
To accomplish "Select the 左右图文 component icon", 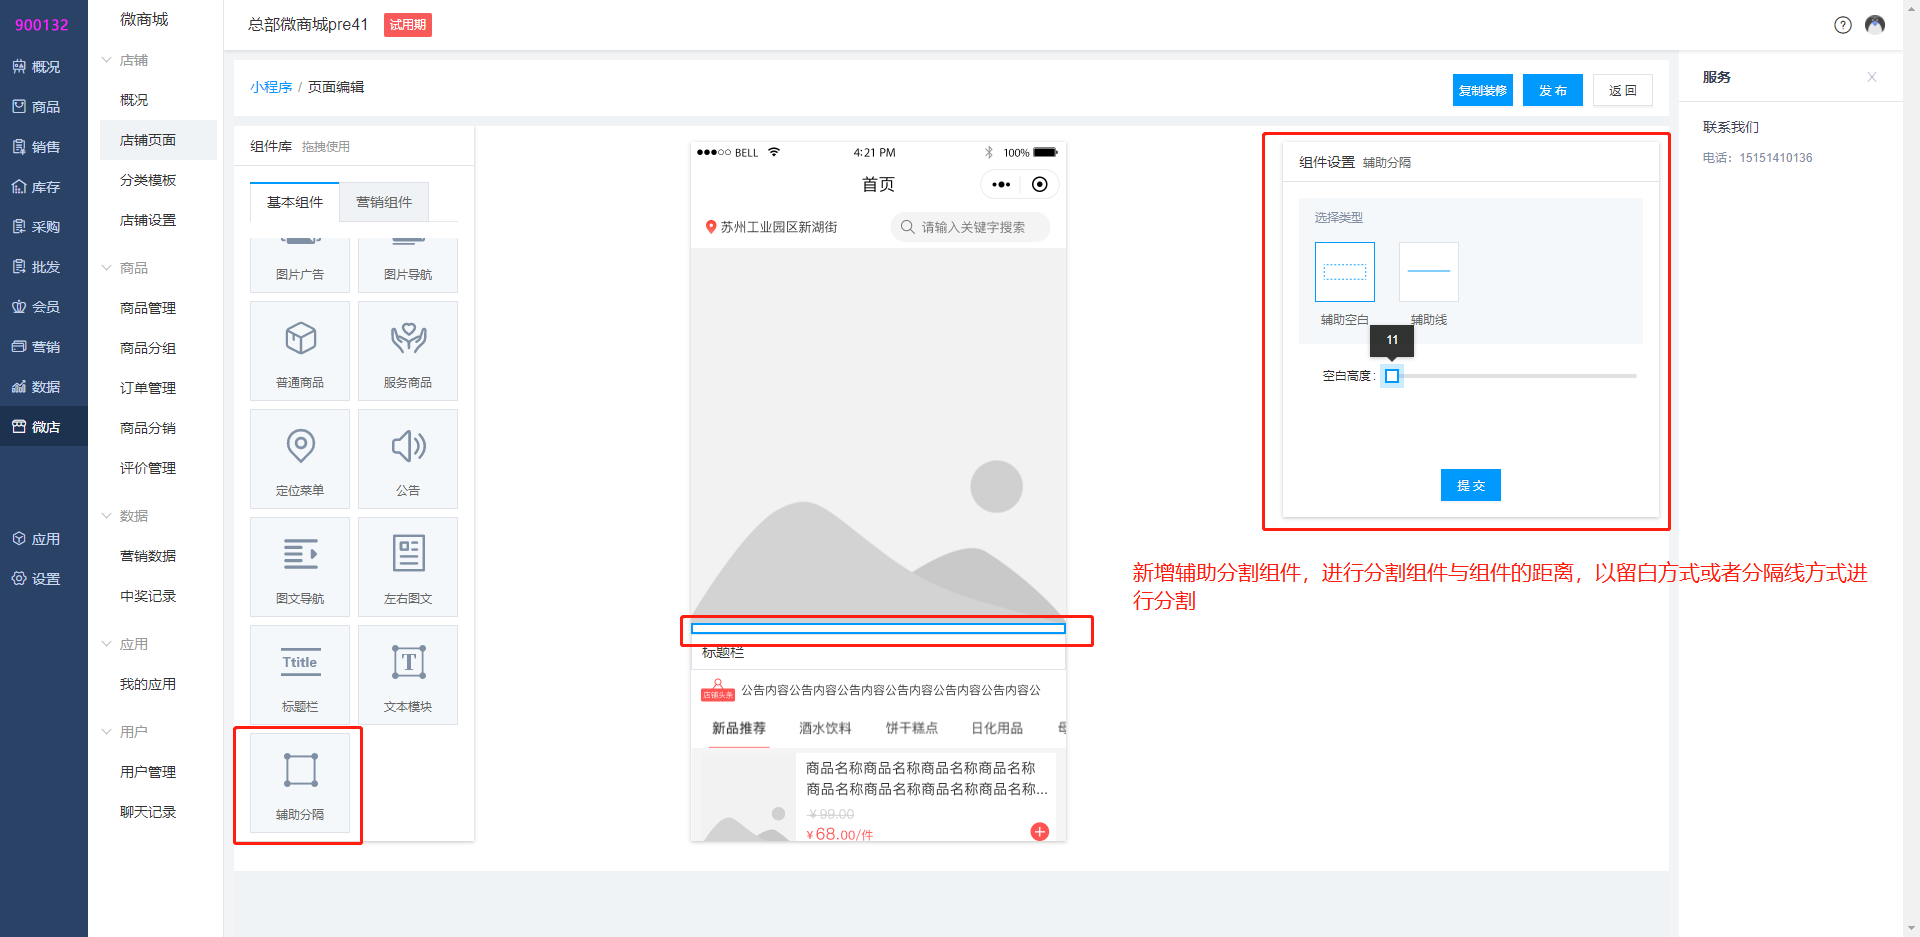I will tap(408, 554).
